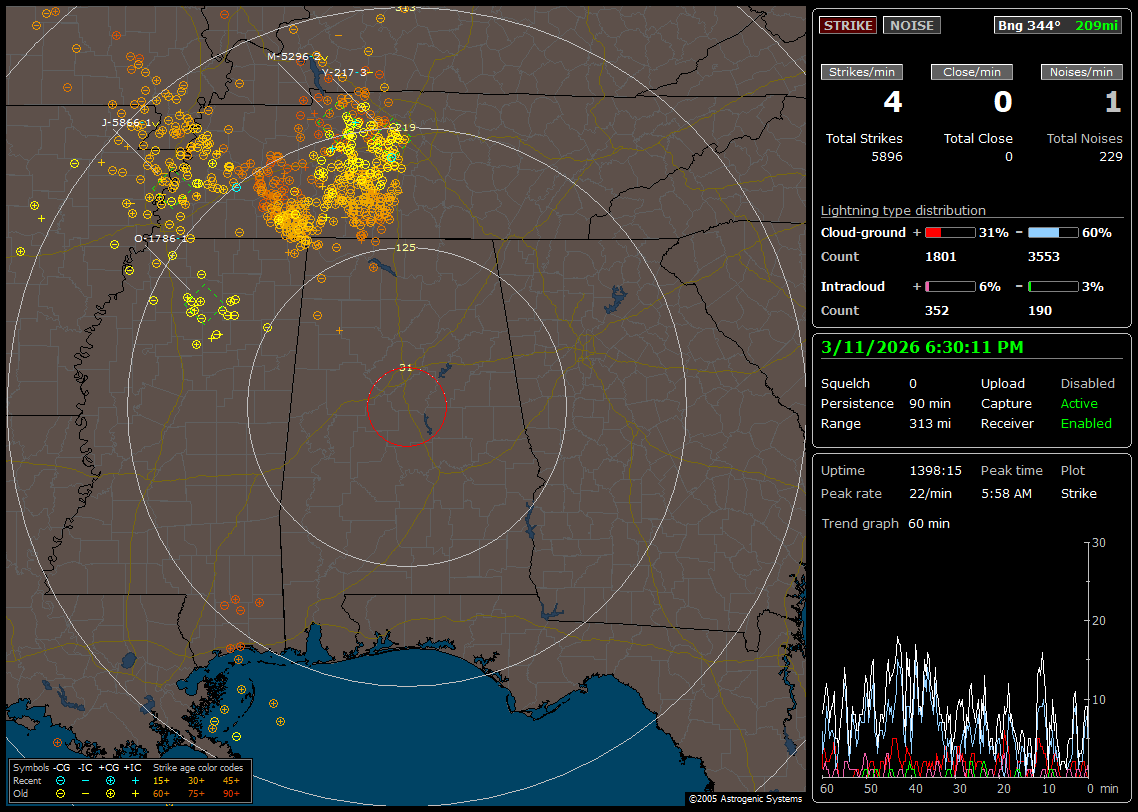Click the recent -CG cyan symbol in legend

pos(61,780)
